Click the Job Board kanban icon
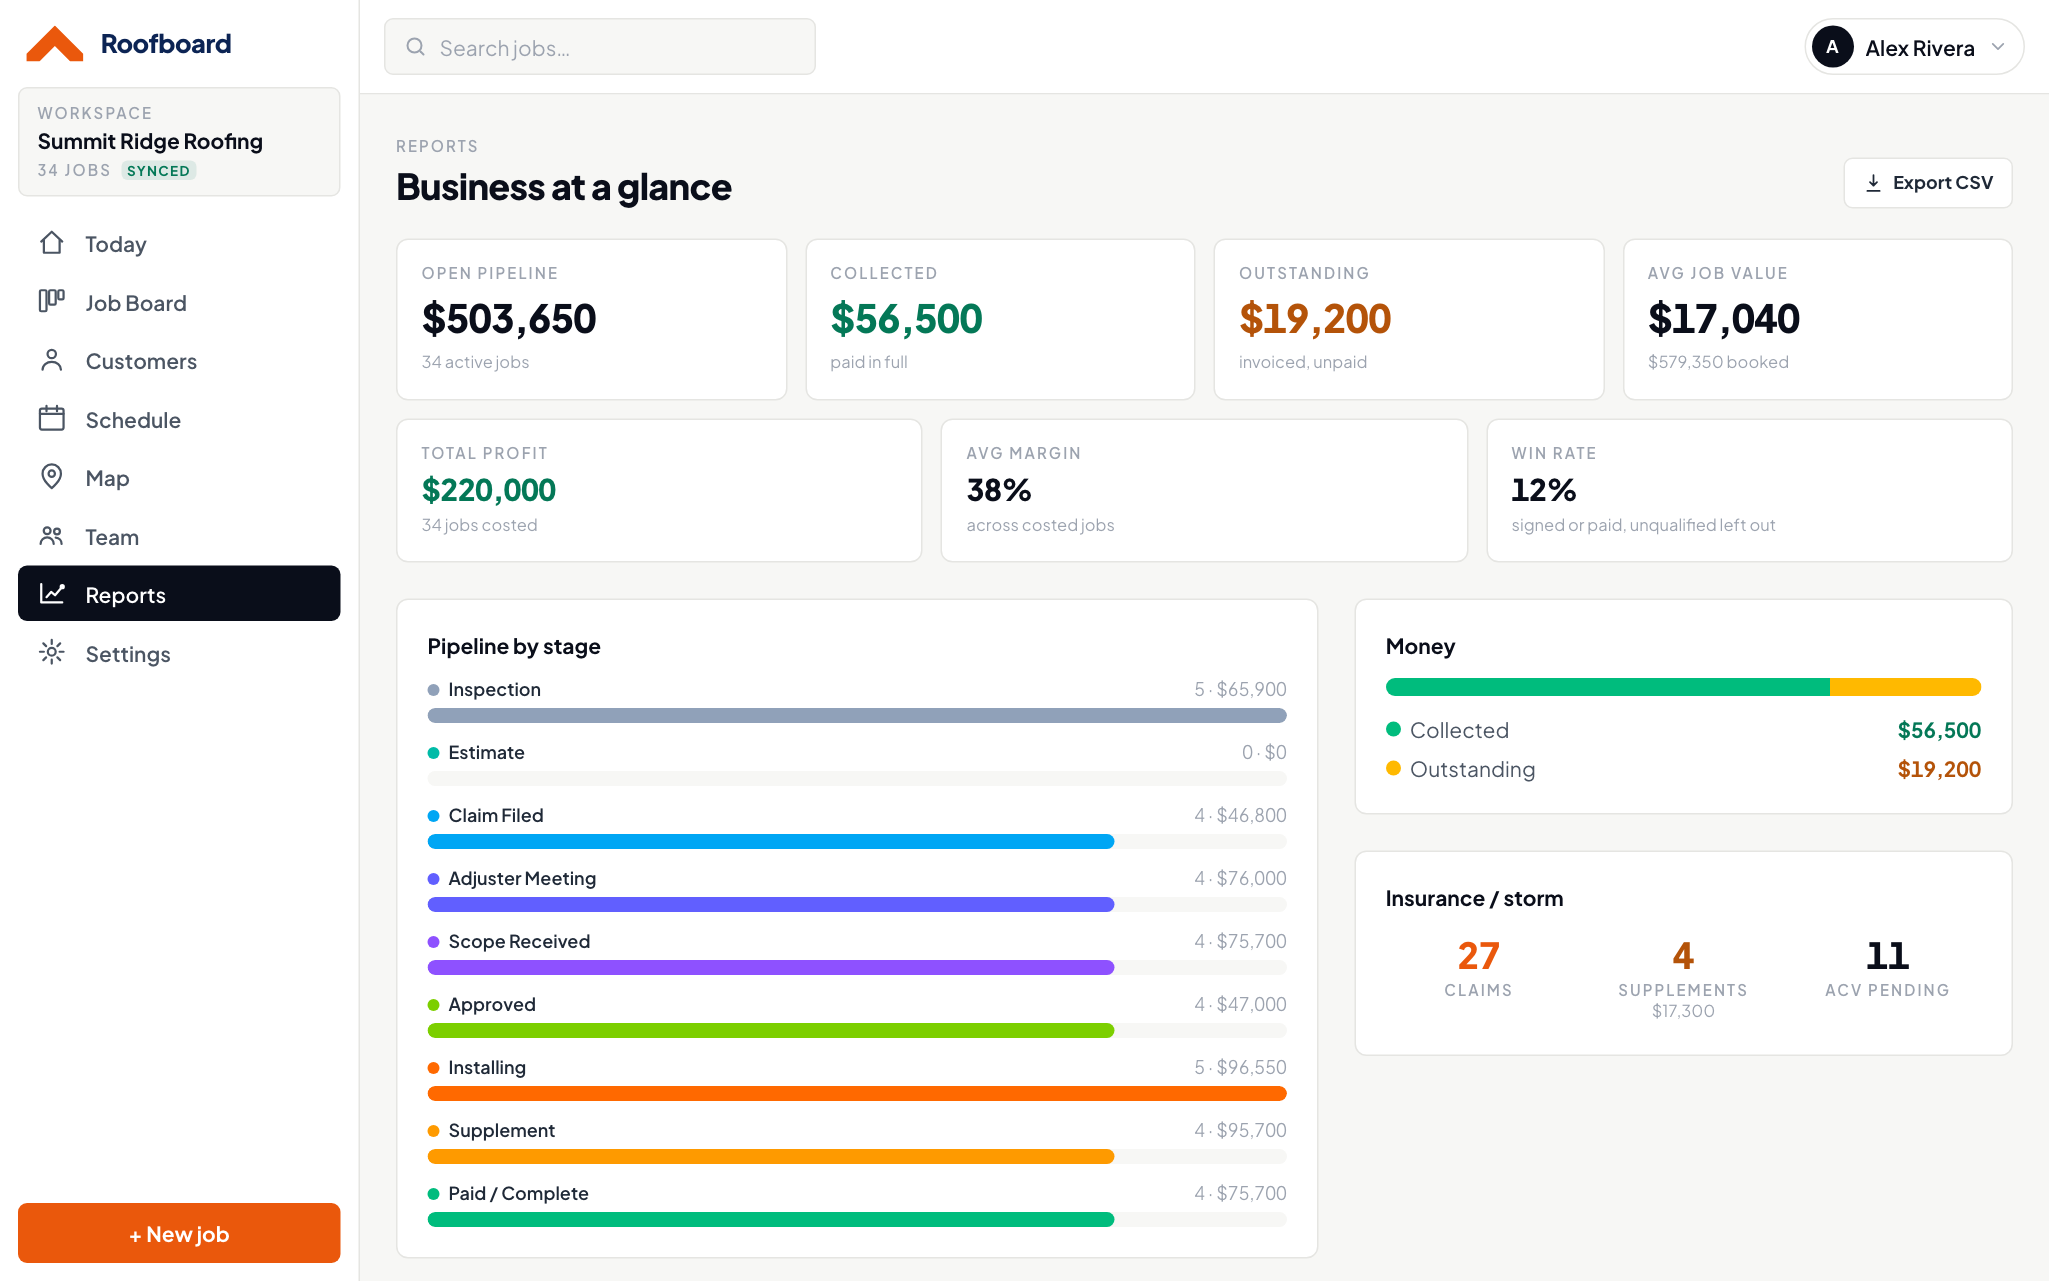This screenshot has height=1281, width=2049. pos(52,301)
